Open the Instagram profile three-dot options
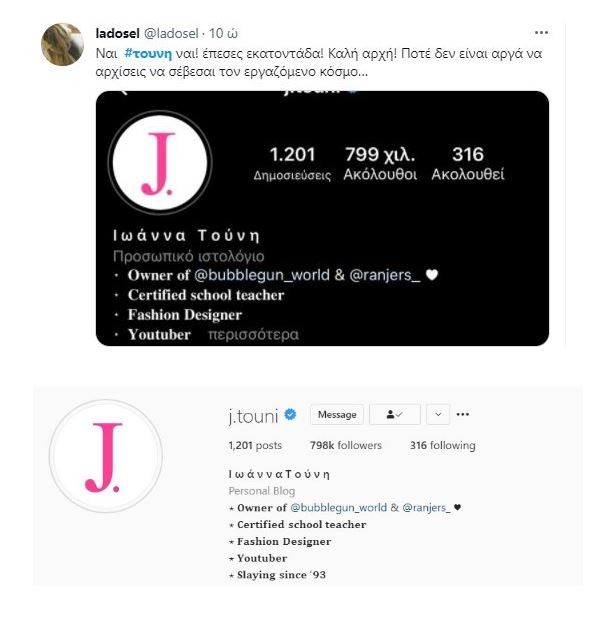Screen dimensions: 589x618 462,414
